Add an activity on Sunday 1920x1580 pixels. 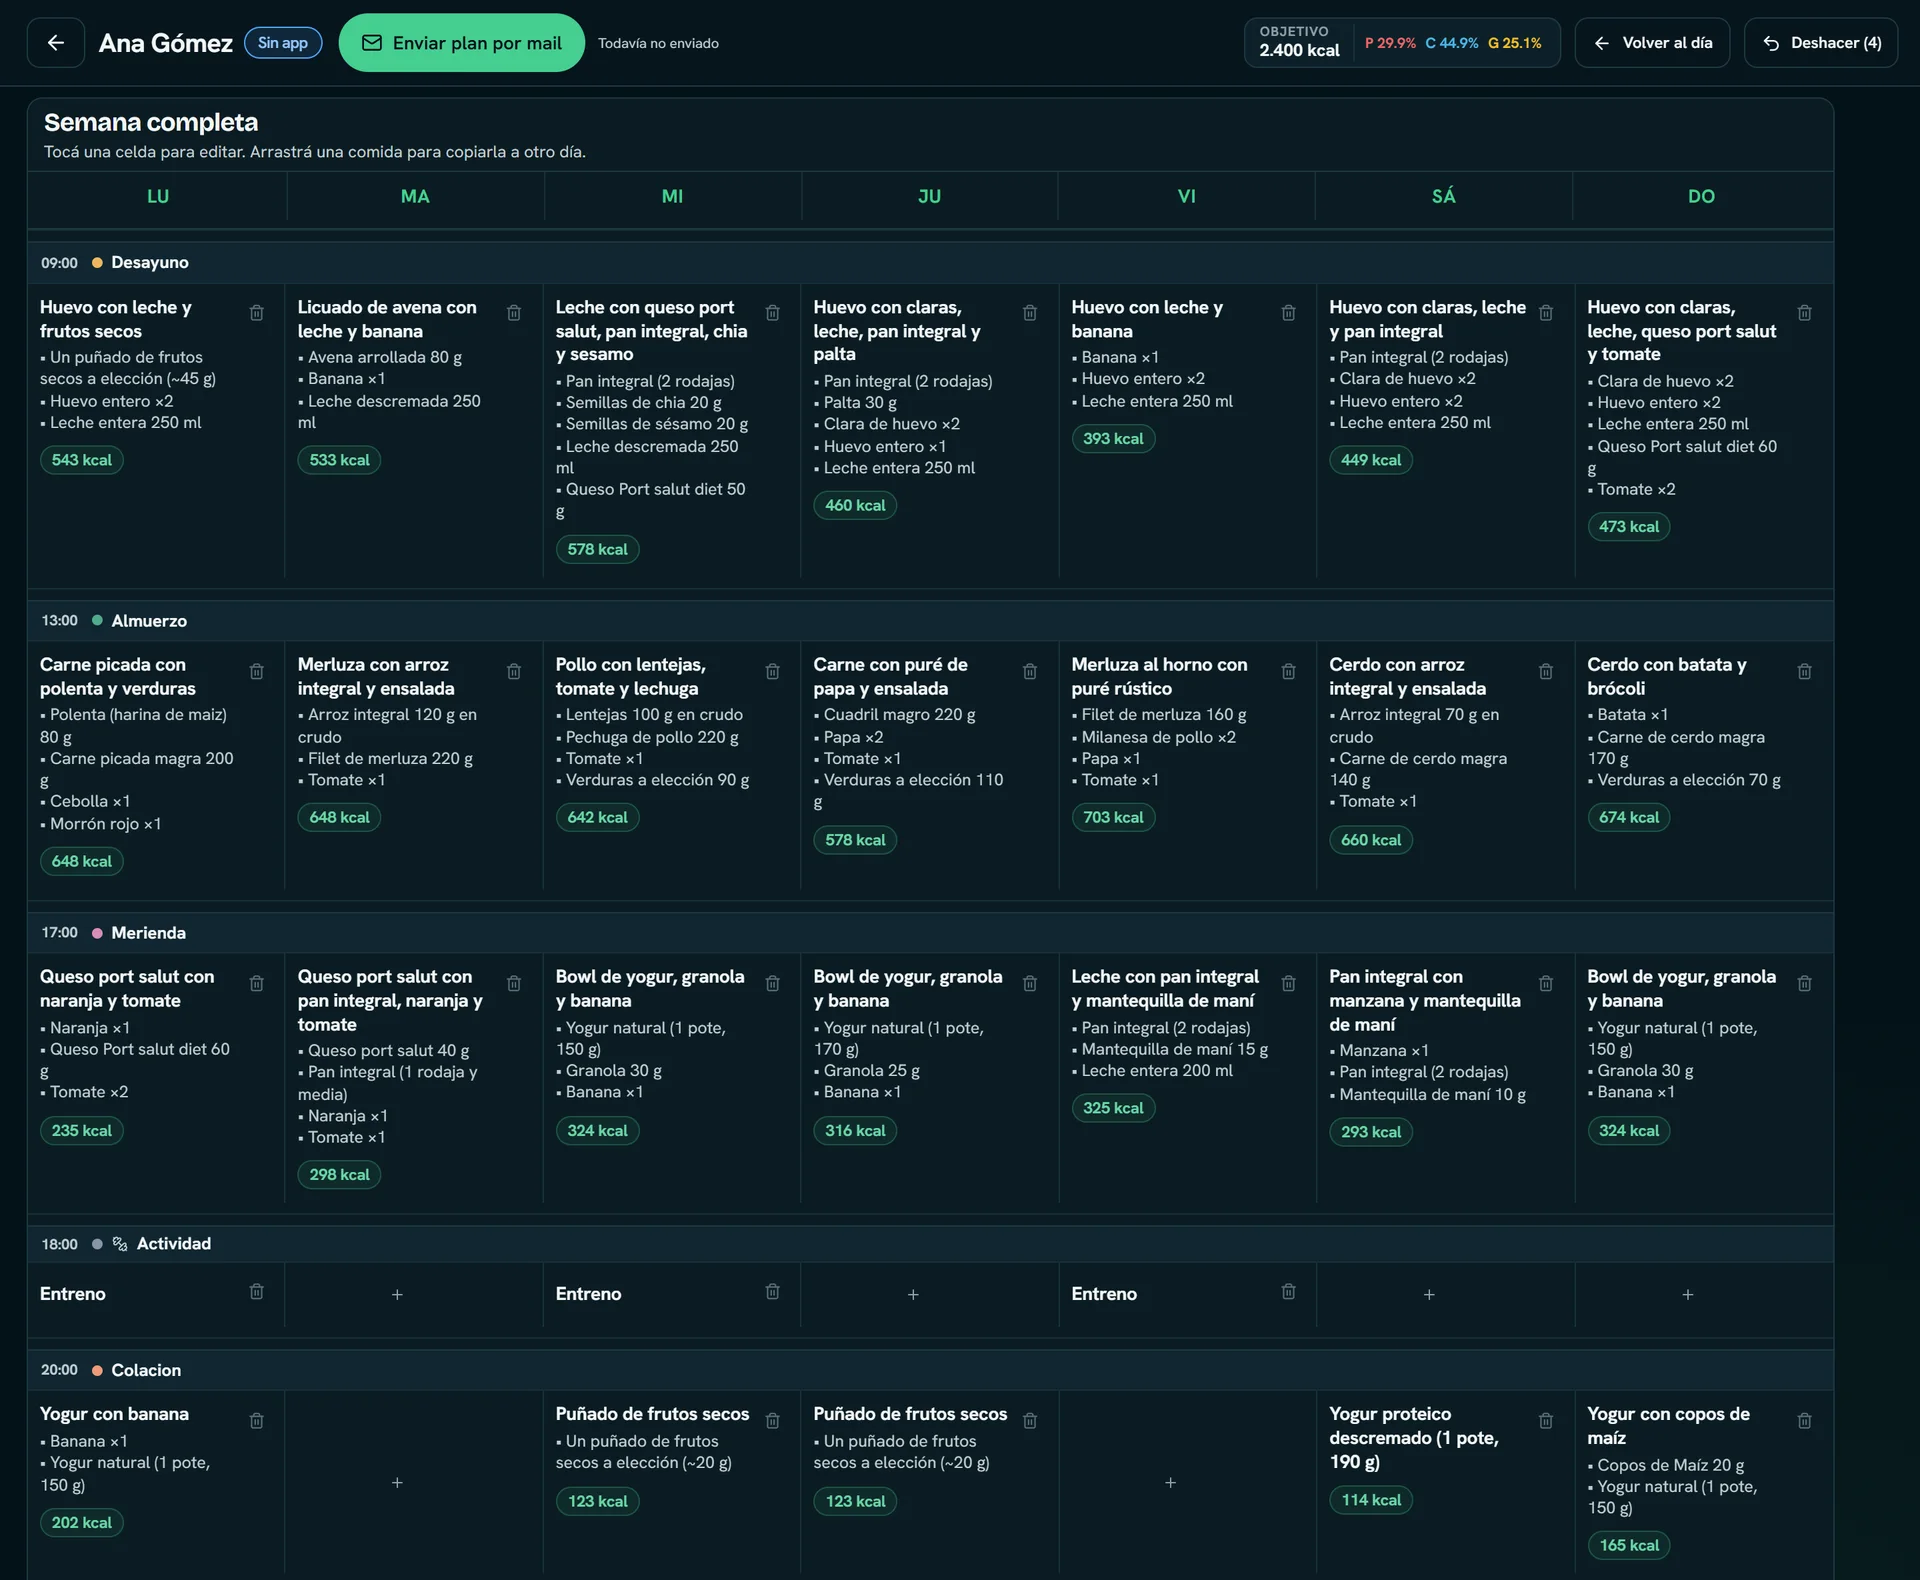click(1688, 1294)
